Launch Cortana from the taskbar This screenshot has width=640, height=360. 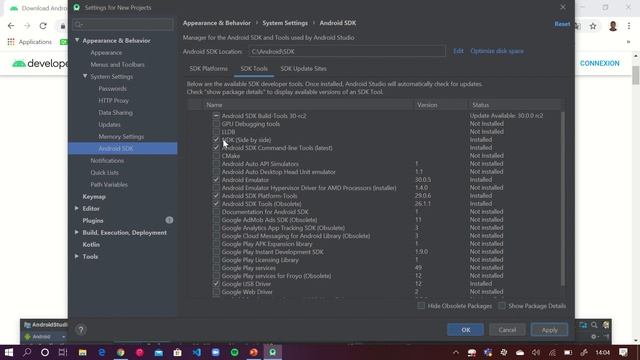click(x=45, y=352)
